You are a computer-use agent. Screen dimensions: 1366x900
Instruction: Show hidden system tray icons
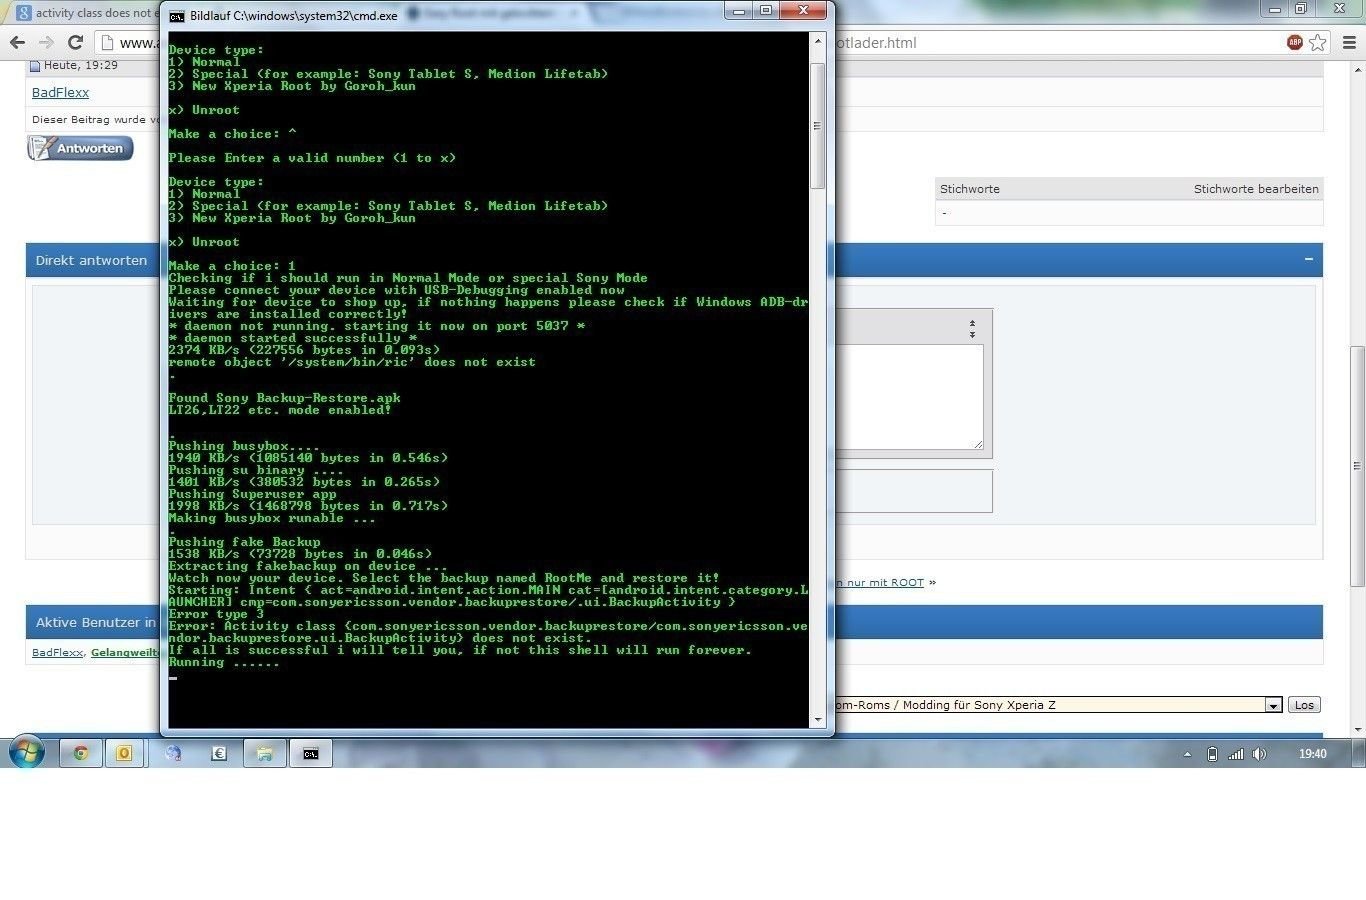(x=1187, y=754)
